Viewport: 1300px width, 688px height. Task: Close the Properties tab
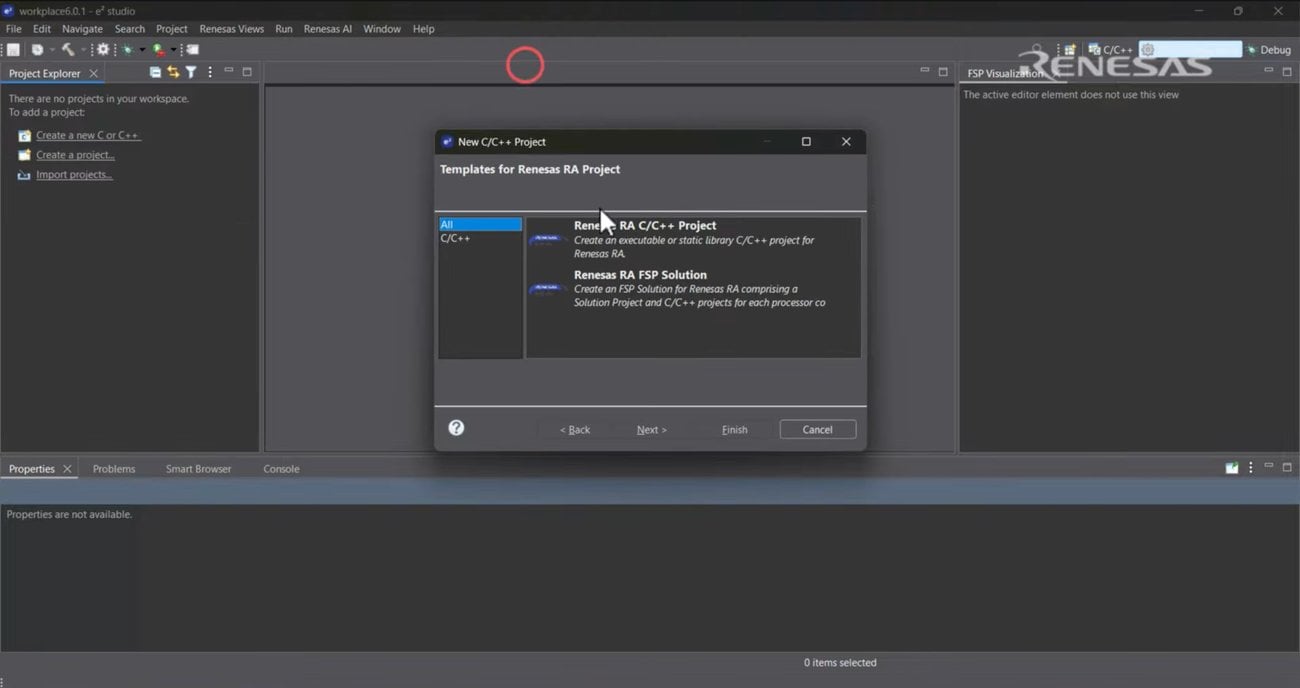(67, 469)
